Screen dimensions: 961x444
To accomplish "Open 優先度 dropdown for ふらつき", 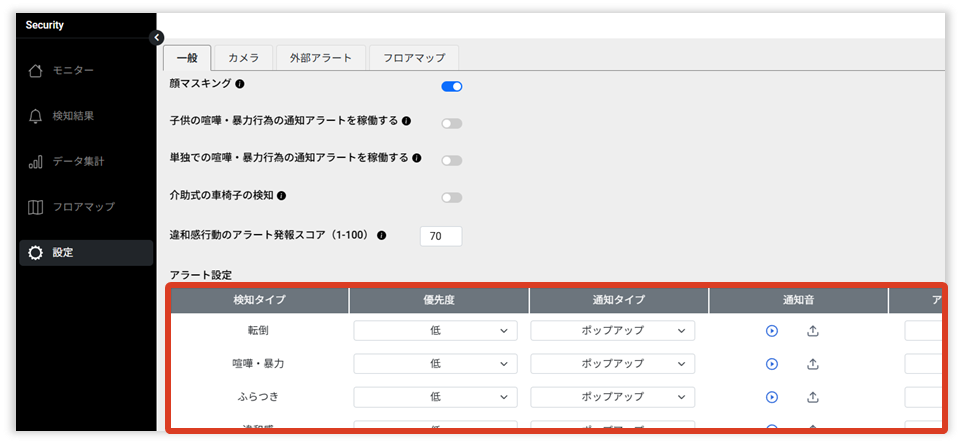I will (x=435, y=397).
